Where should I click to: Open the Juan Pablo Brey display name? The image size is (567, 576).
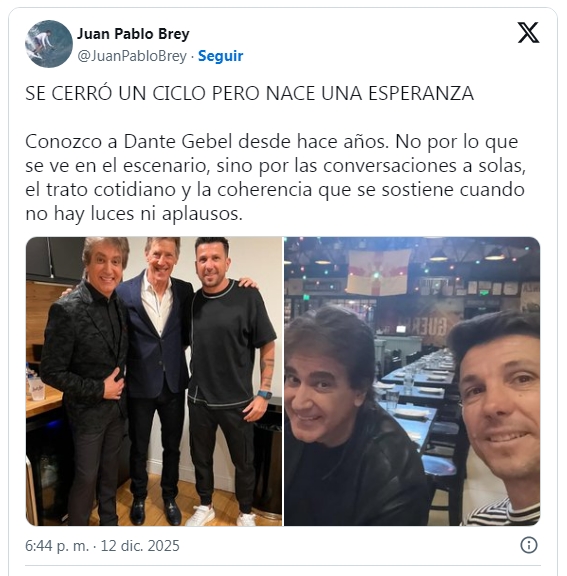133,34
